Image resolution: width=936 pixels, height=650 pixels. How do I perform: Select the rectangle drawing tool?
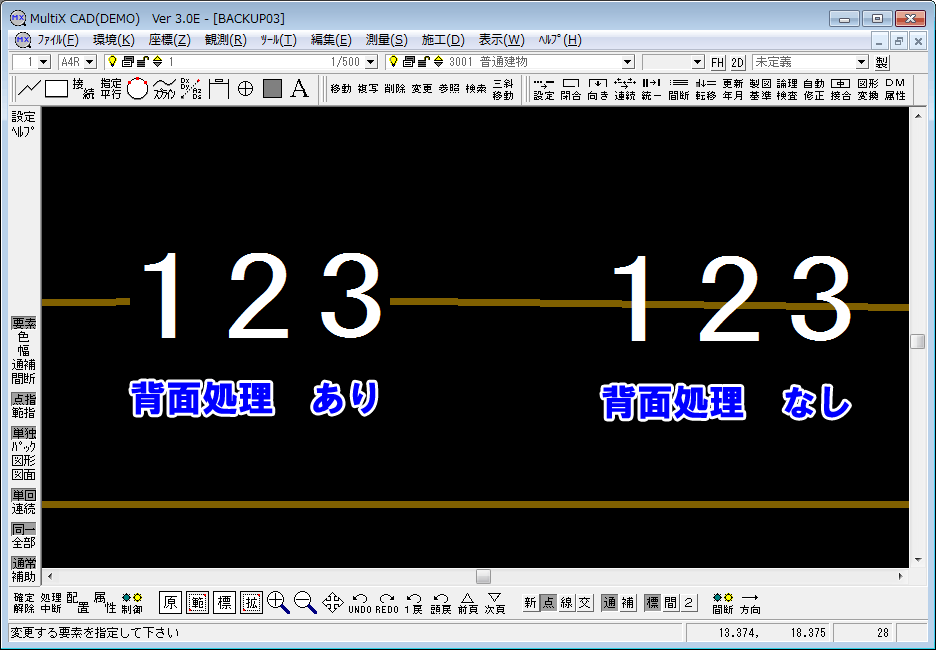(x=56, y=89)
